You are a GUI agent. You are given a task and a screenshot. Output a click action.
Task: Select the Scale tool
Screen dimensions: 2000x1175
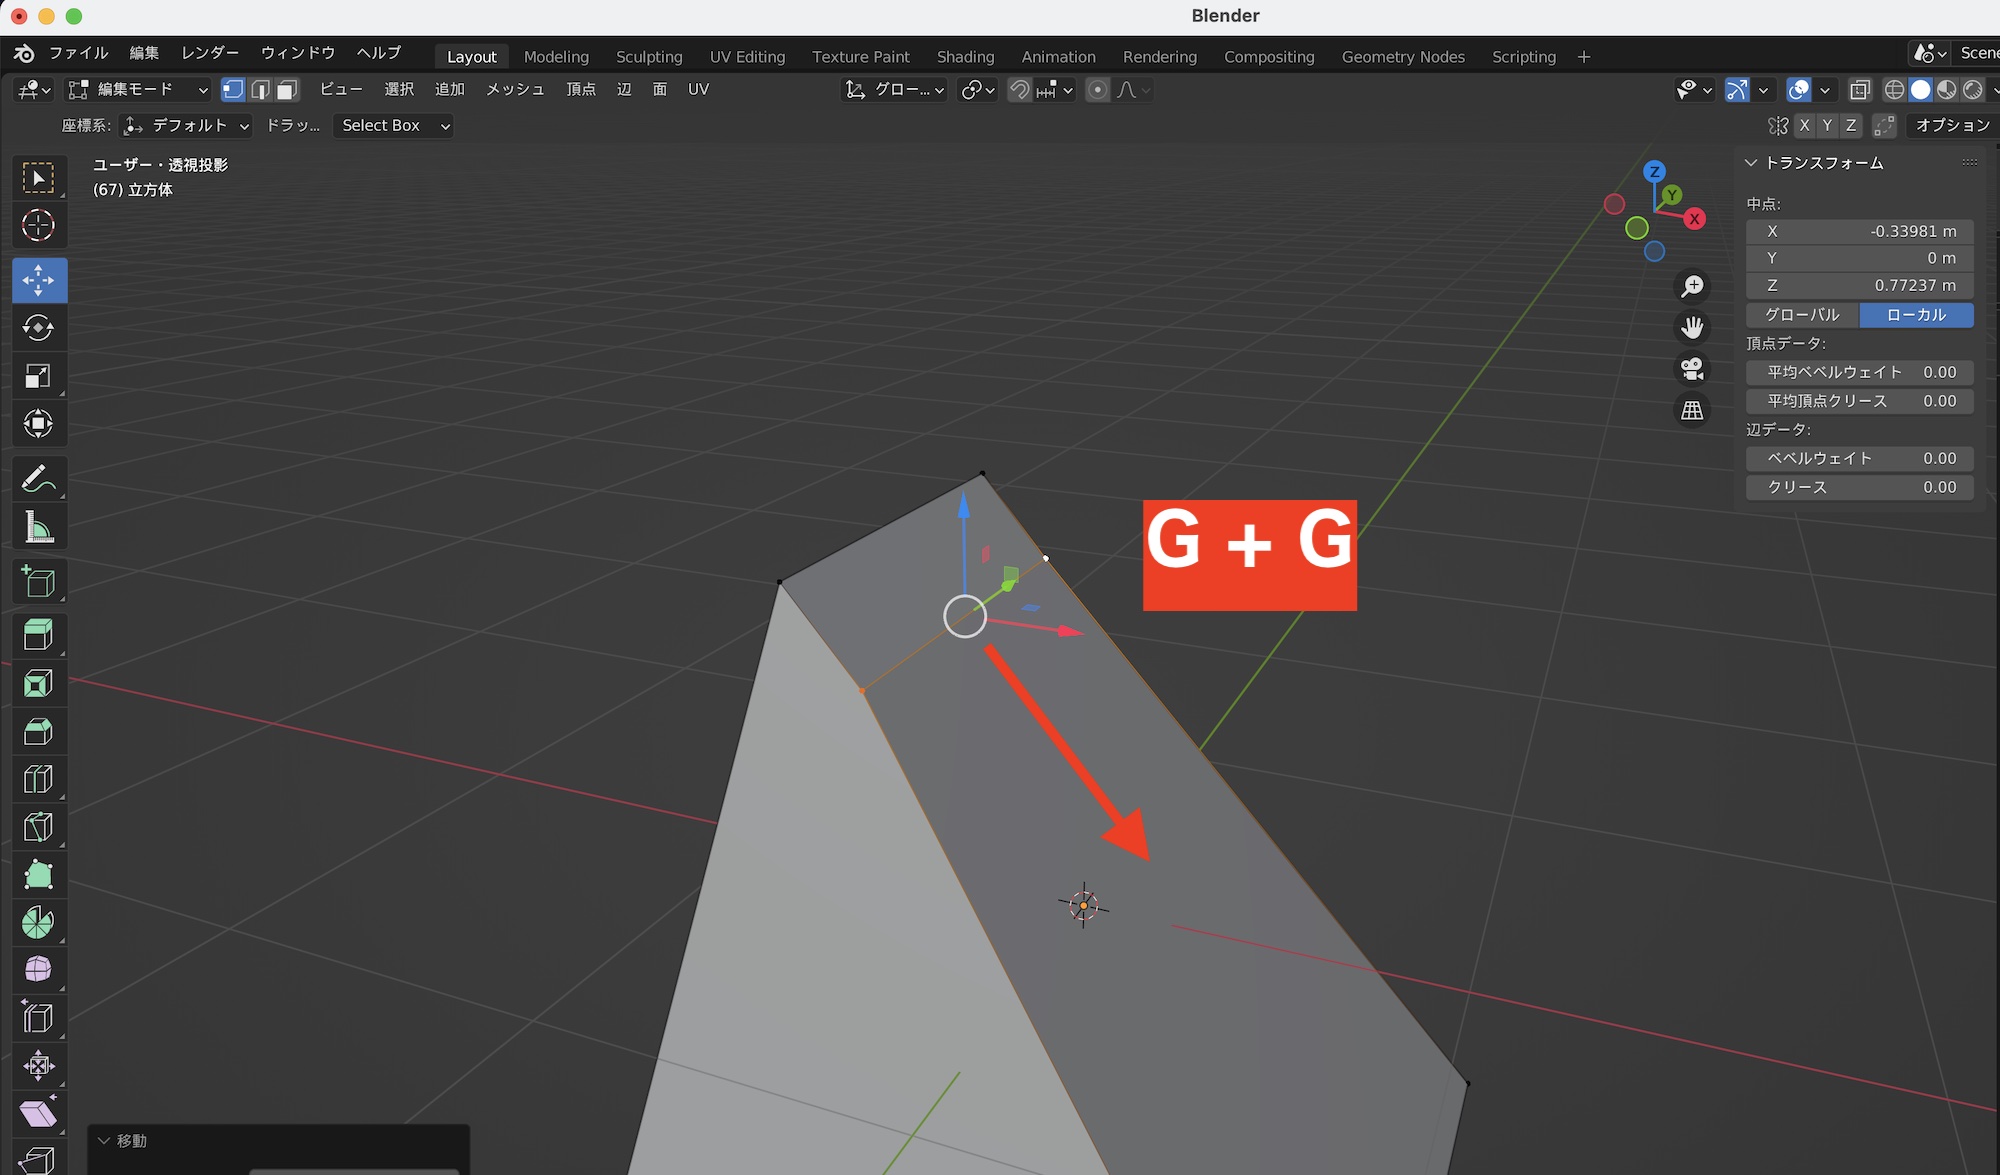[x=38, y=376]
